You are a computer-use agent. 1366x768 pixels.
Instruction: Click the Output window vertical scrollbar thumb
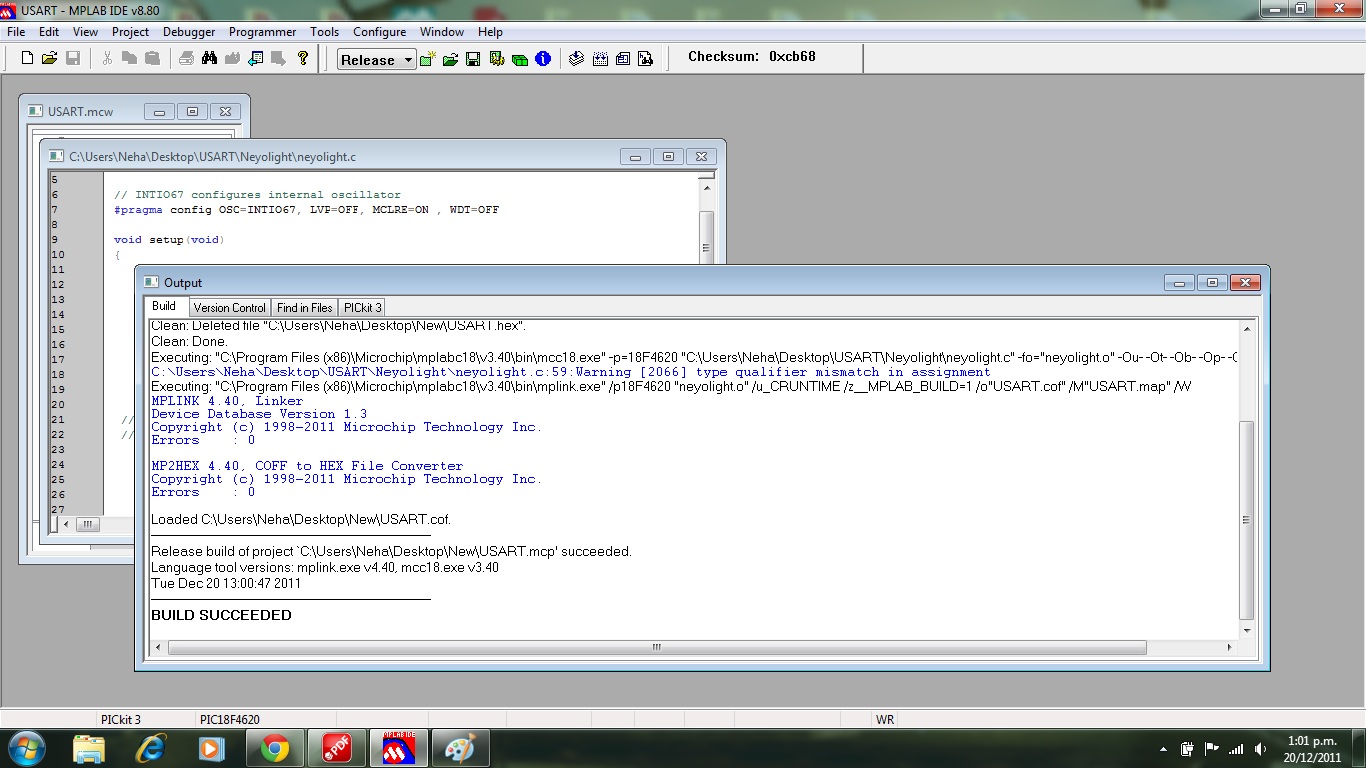coord(1246,520)
